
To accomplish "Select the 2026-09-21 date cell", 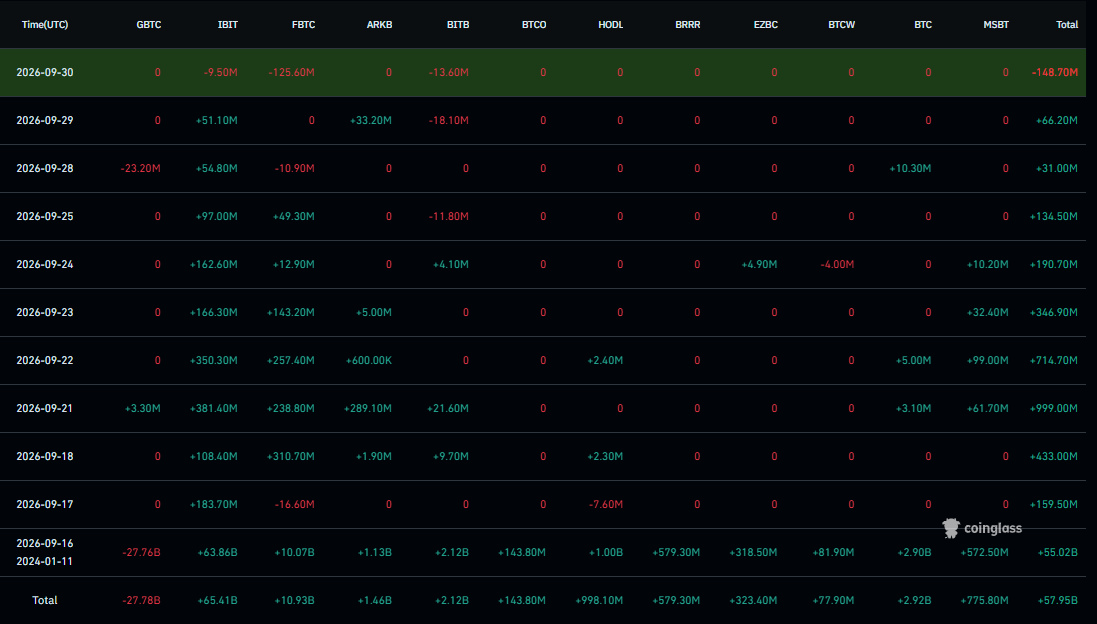I will tap(45, 409).
